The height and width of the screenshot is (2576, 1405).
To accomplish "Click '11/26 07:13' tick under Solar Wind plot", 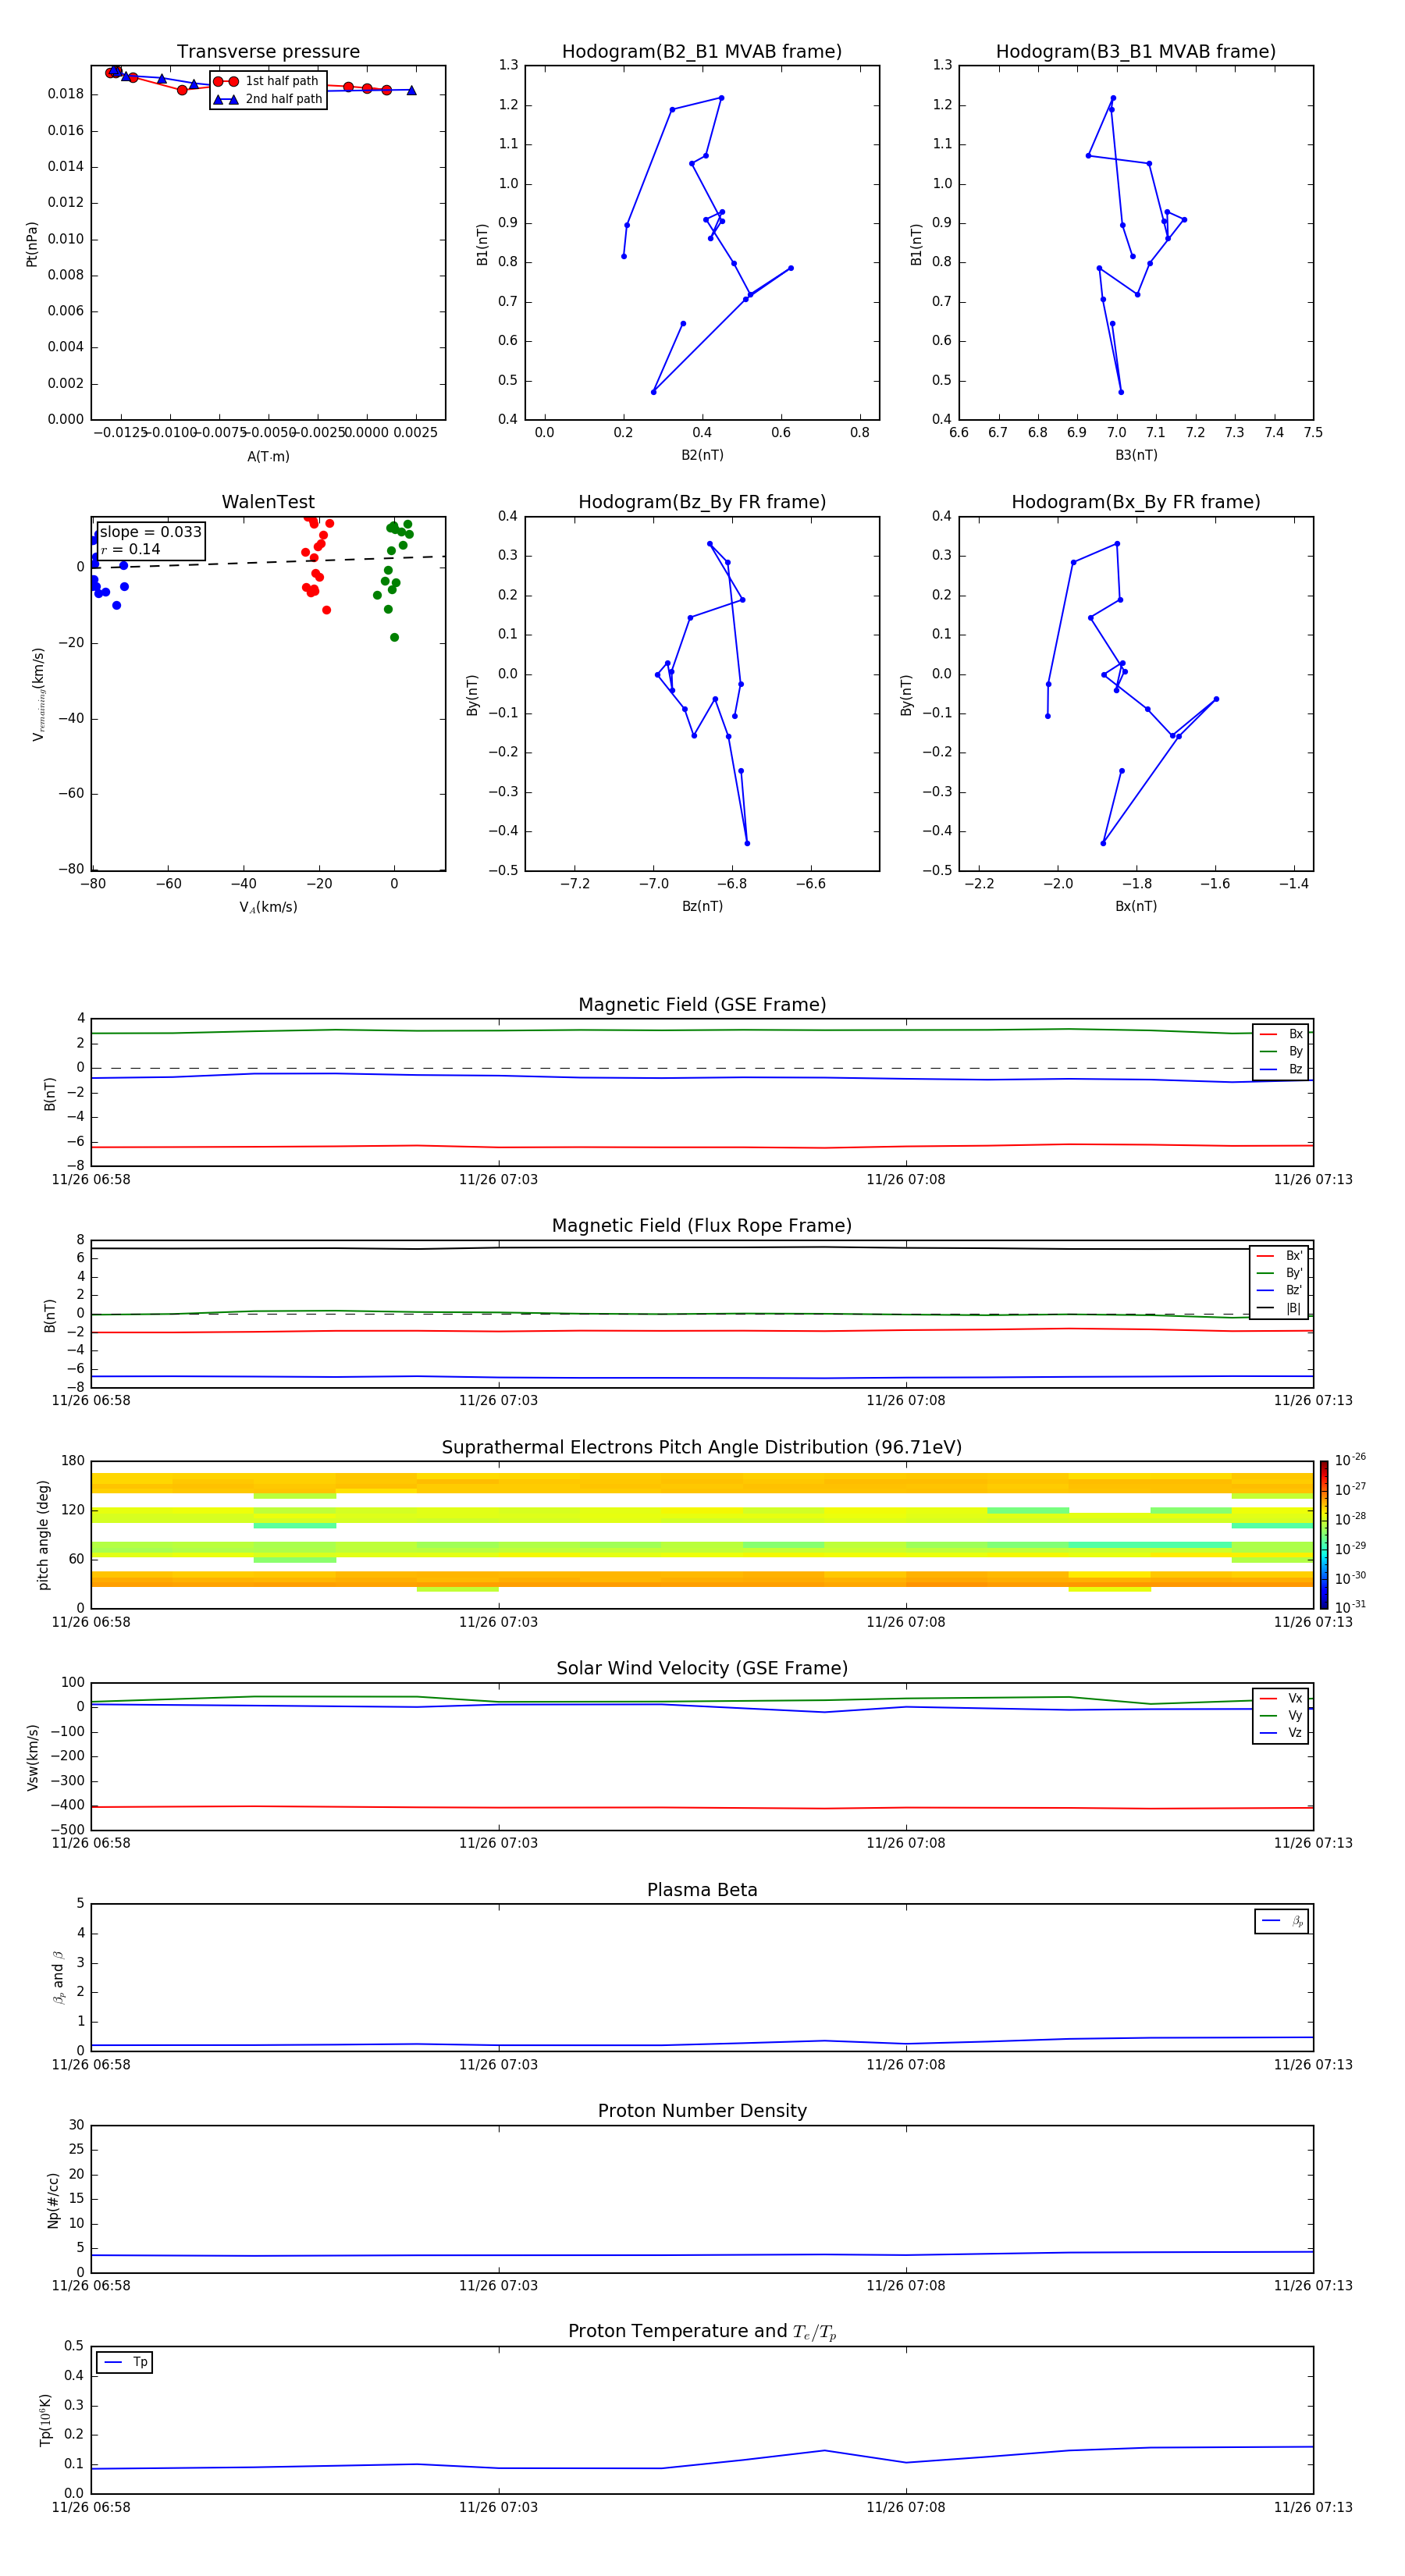I will tap(1313, 1843).
